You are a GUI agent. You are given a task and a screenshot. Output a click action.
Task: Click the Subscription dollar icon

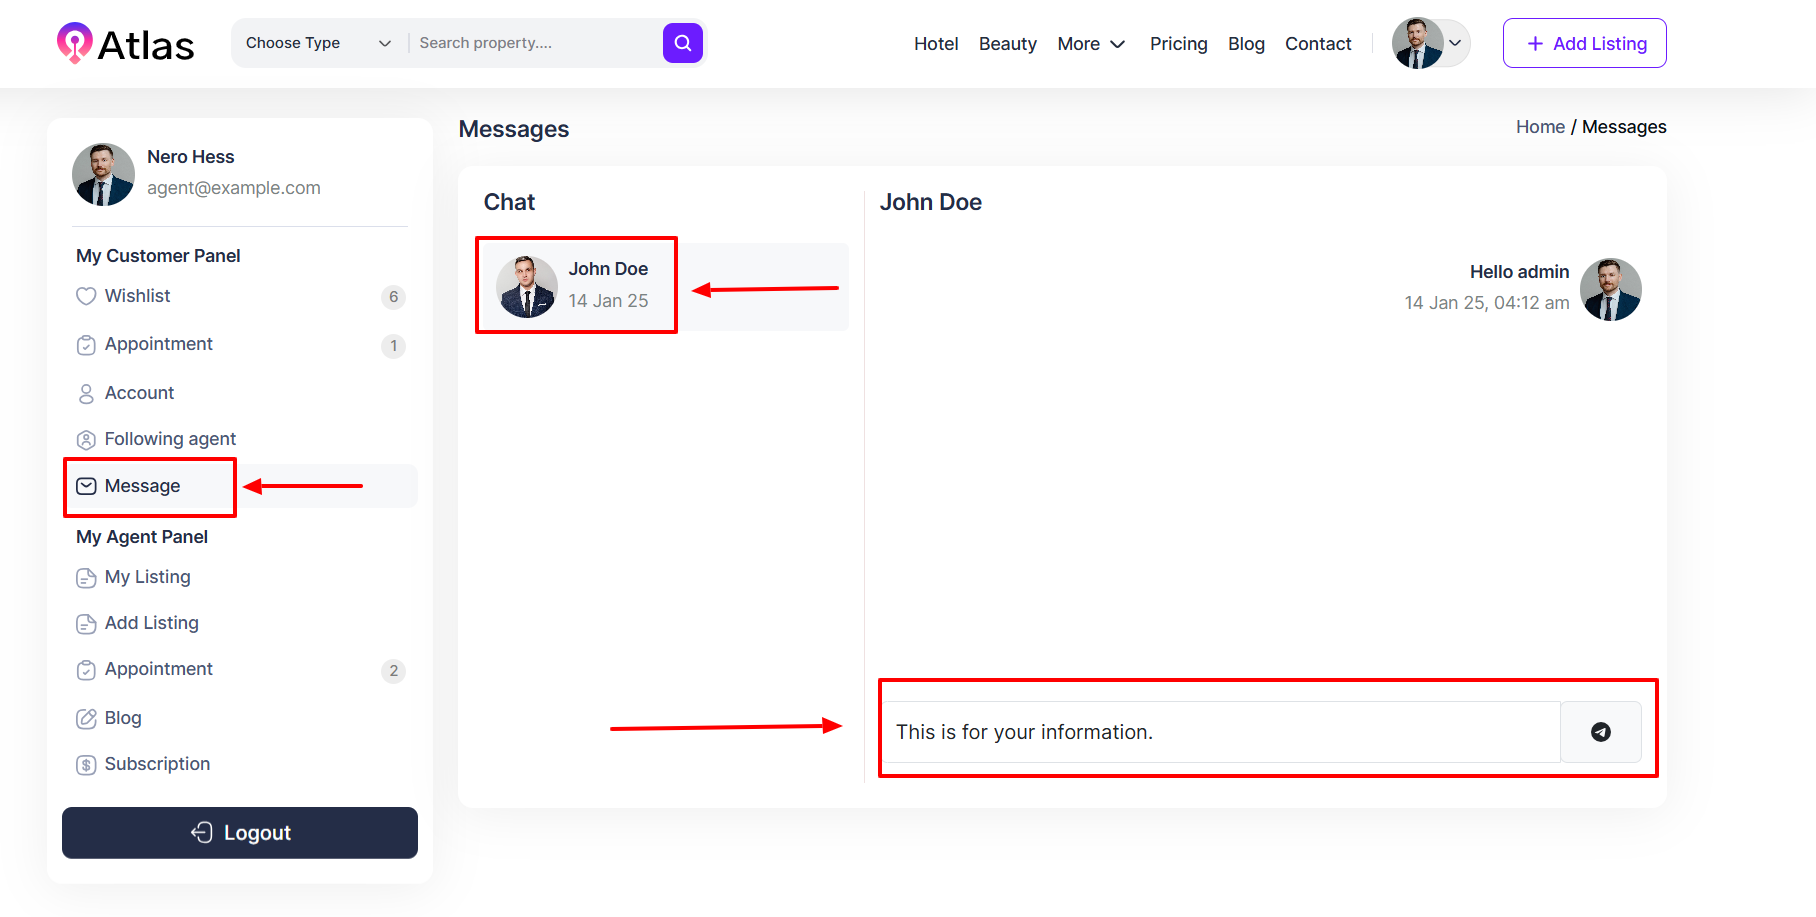click(86, 765)
